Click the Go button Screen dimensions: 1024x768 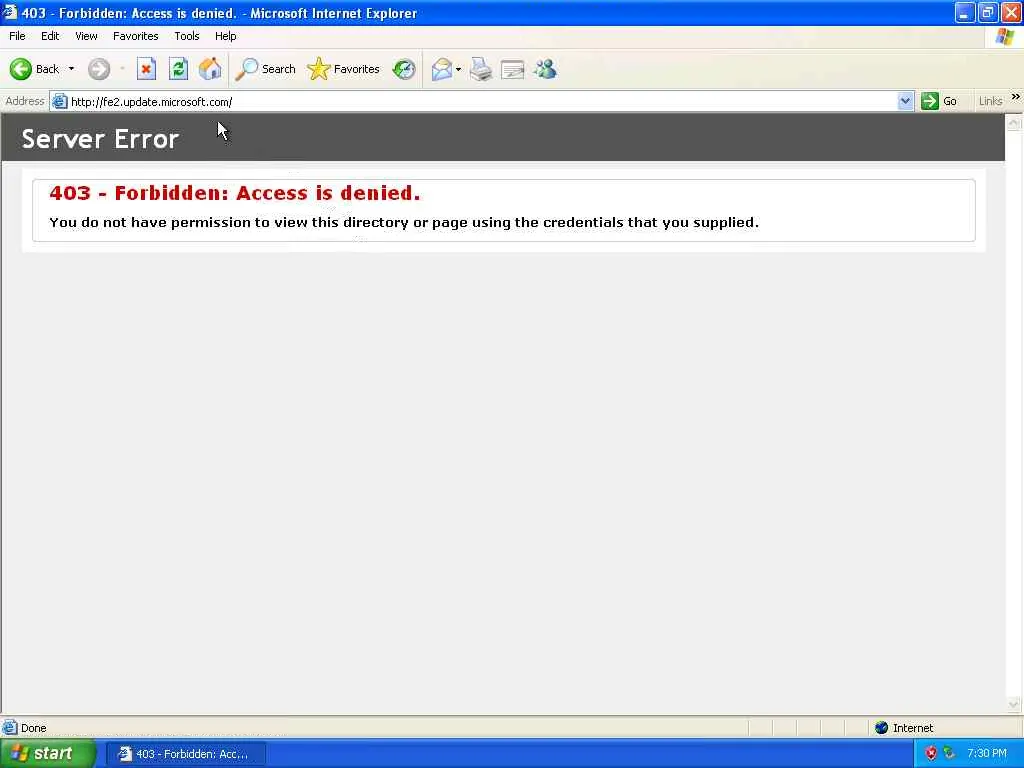[939, 101]
